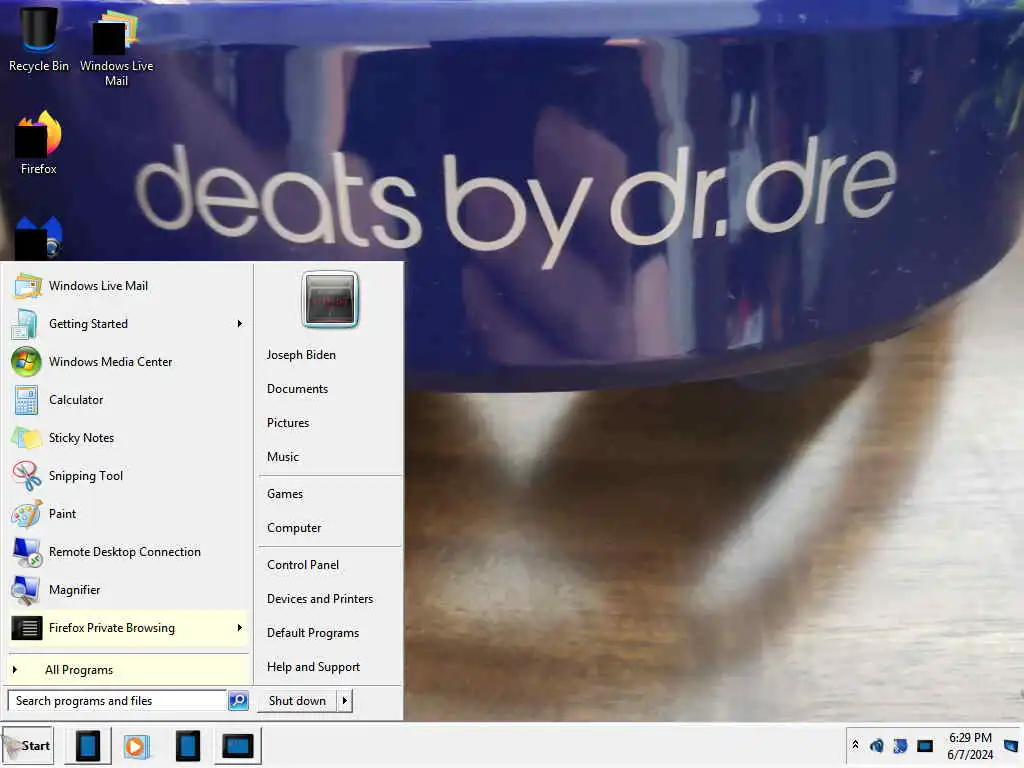
Task: Open the Windows Live Mail desktop shortcut
Action: click(116, 47)
